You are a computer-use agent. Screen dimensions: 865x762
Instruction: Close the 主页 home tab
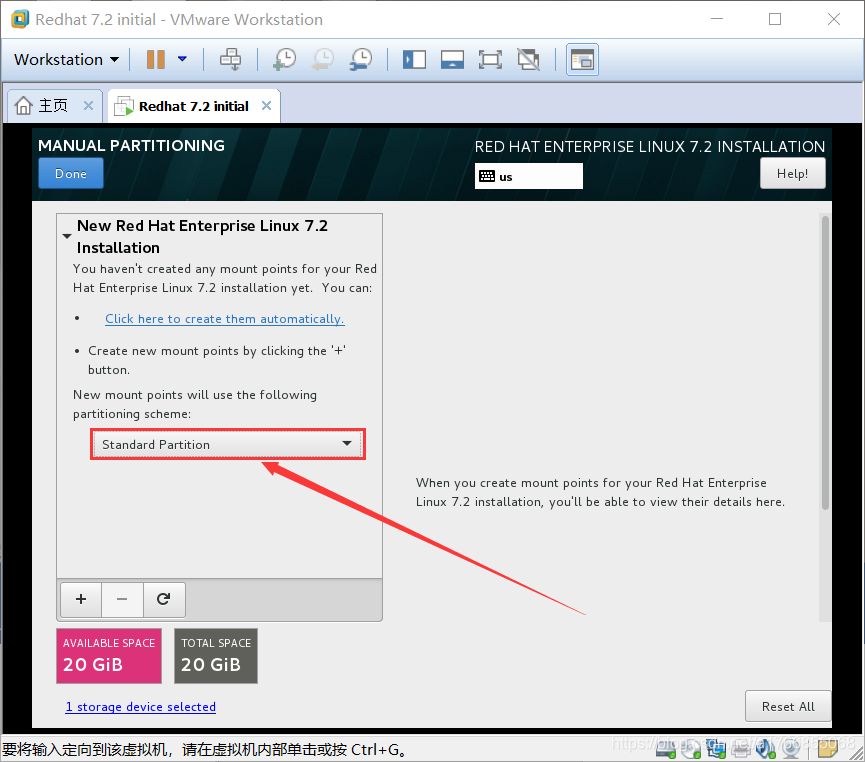[88, 105]
